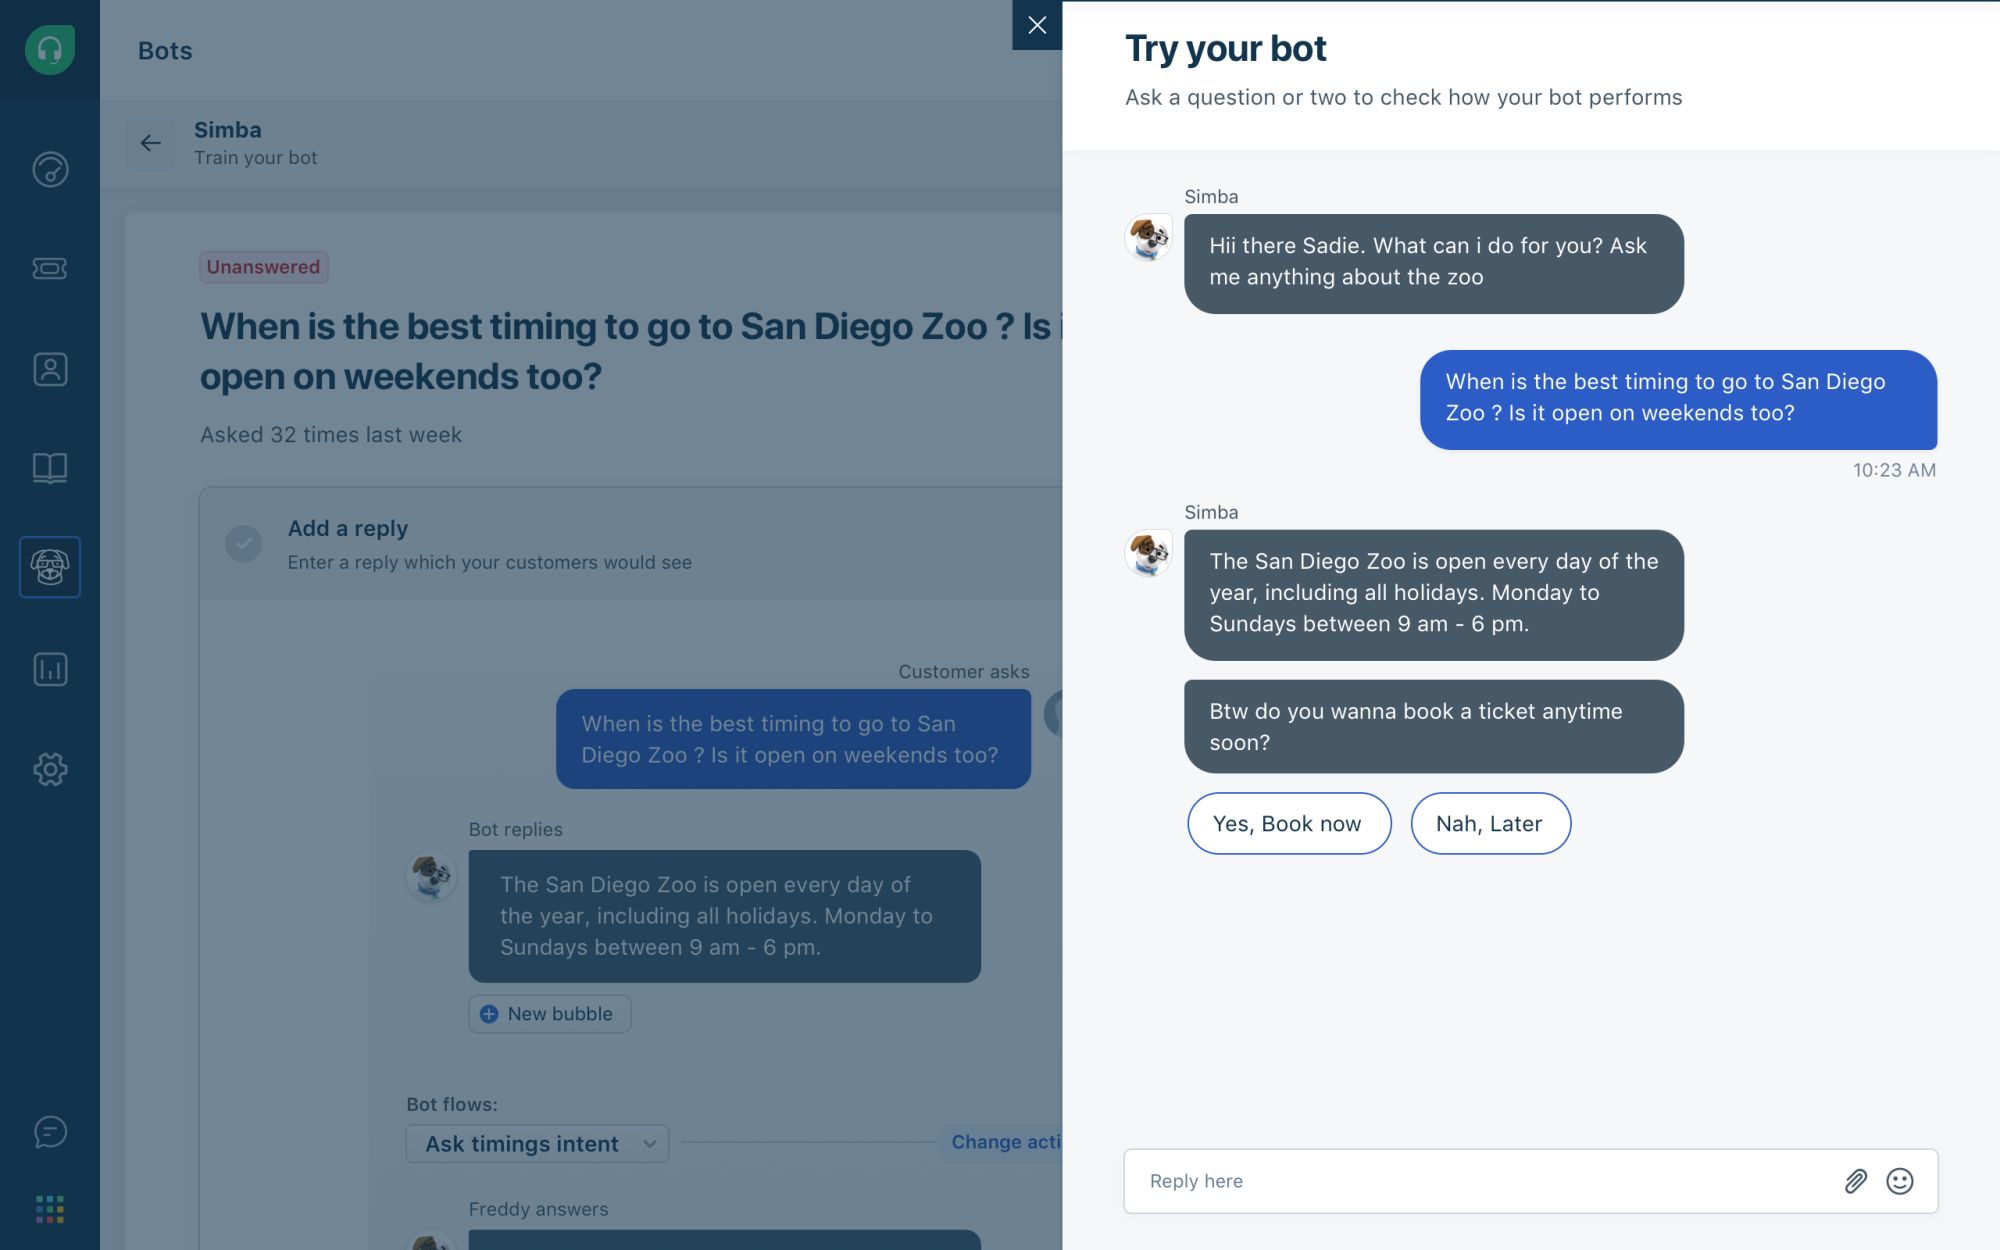Viewport: 2000px width, 1250px height.
Task: Click the Freshworks headset logo
Action: click(49, 49)
